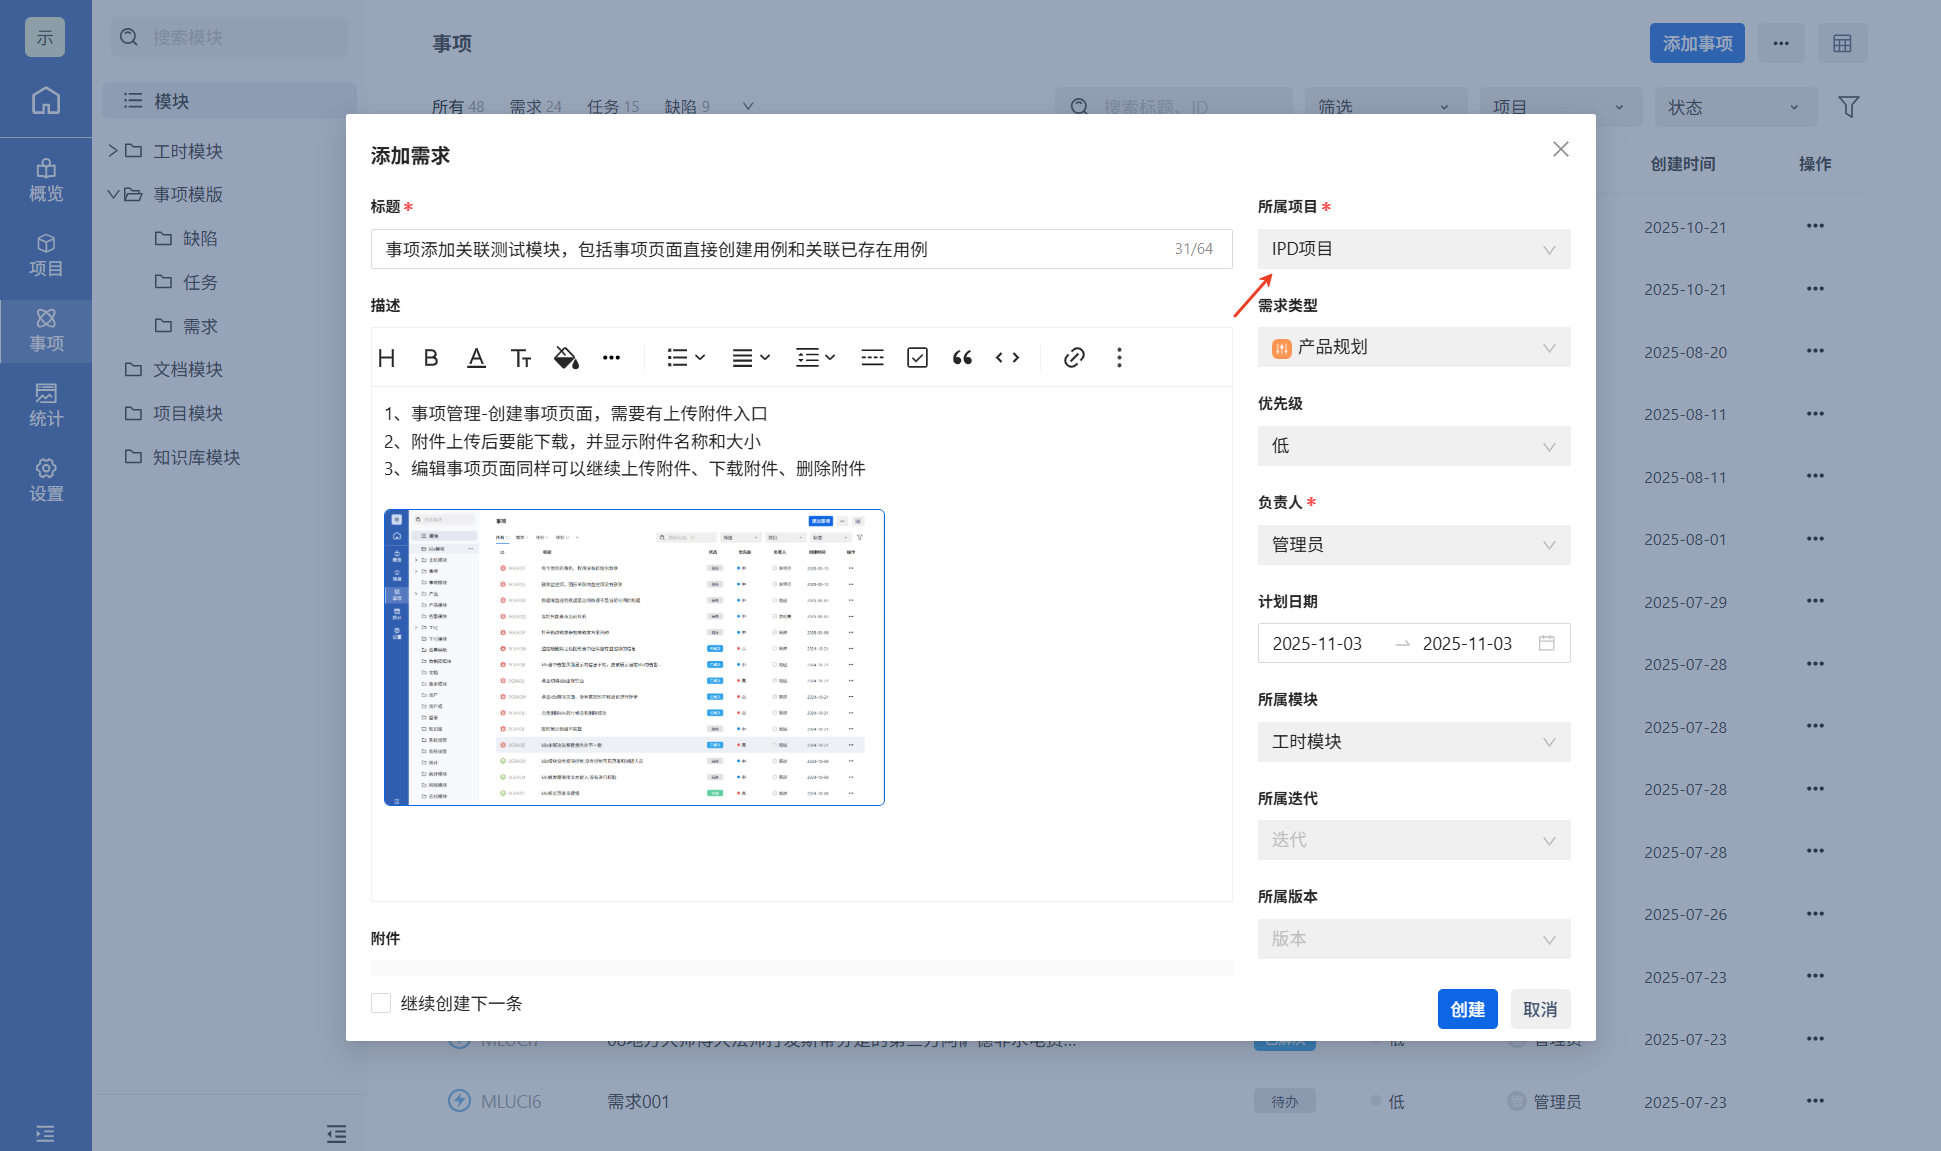Insert a blockquote in description
The image size is (1941, 1151).
point(962,358)
